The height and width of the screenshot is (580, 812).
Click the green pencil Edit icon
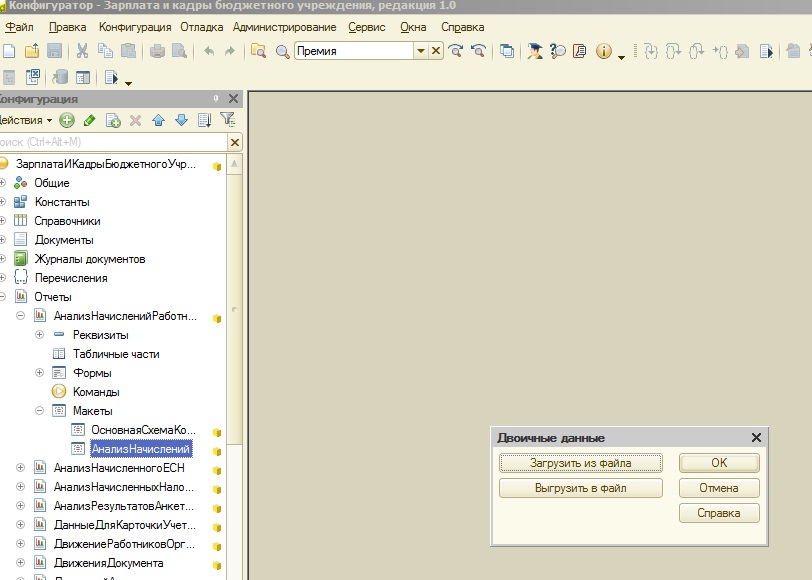point(89,120)
